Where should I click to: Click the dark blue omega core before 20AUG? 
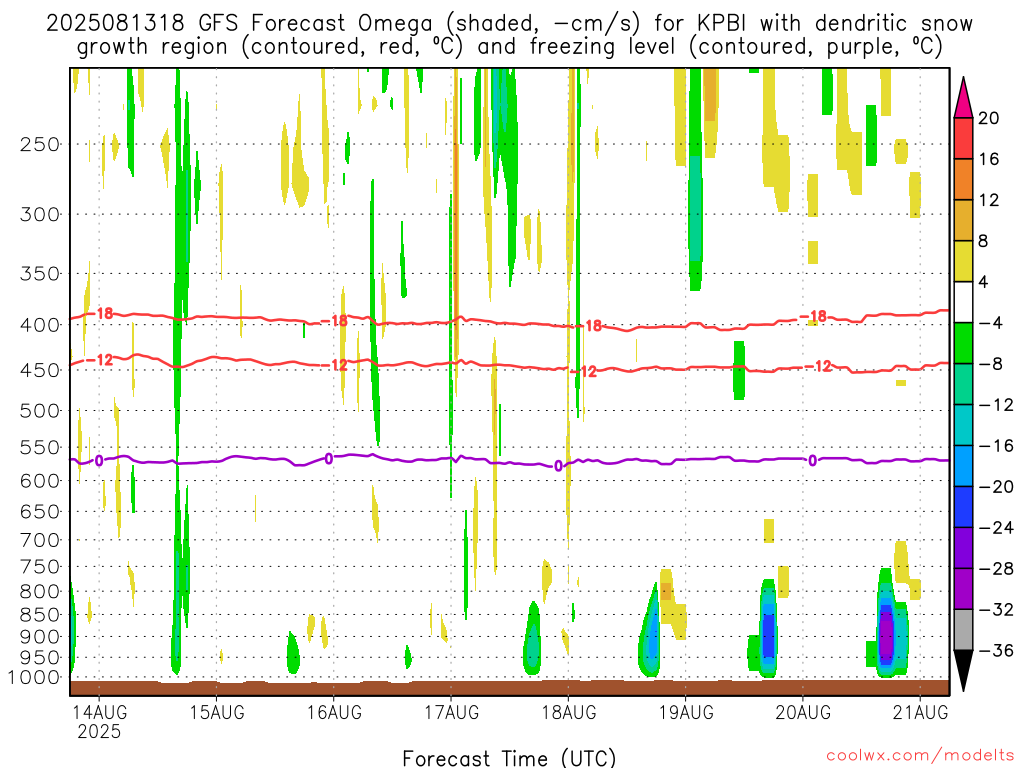click(x=769, y=633)
